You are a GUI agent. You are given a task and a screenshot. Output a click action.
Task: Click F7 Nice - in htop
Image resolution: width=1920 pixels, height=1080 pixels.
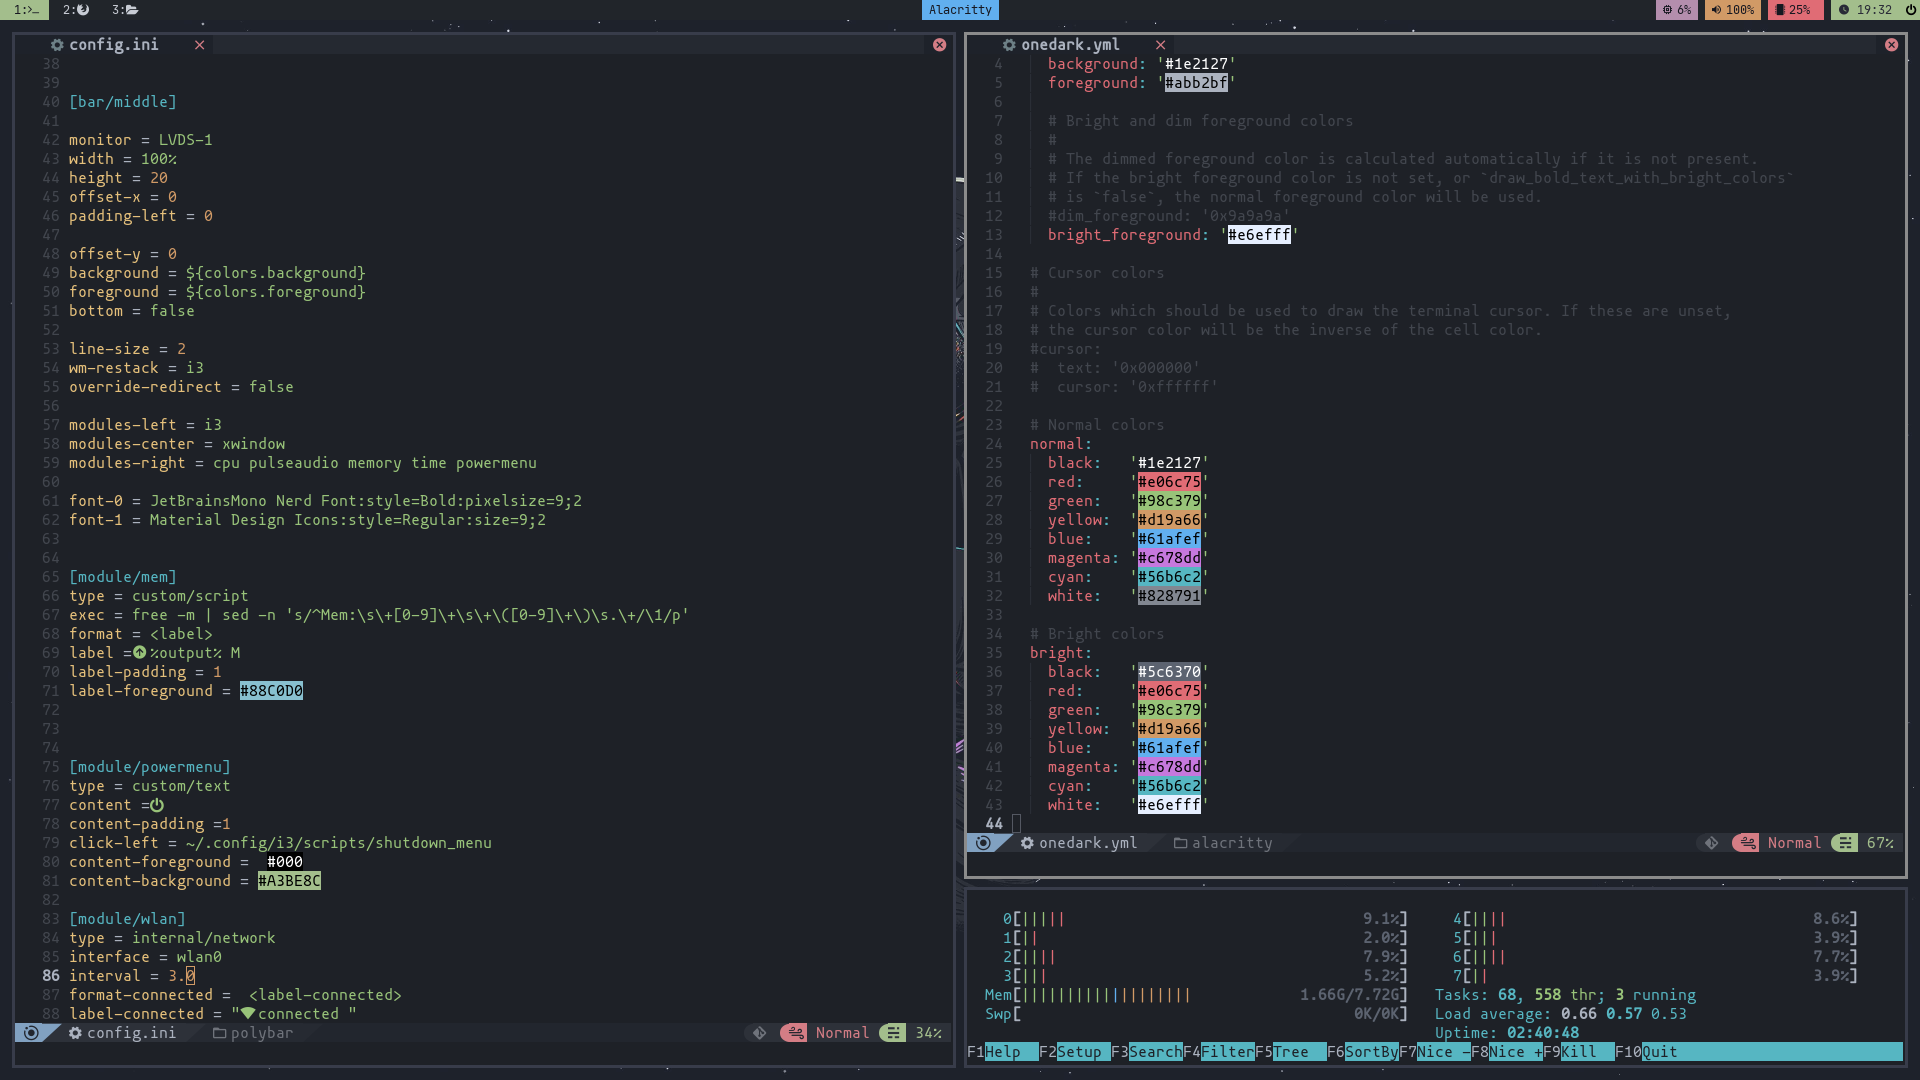click(1434, 1052)
